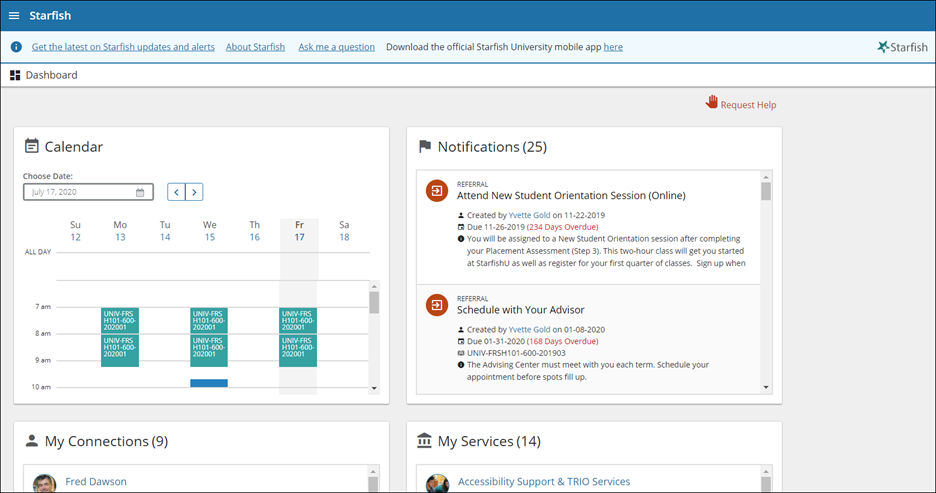Open Friday 7 am UNIV-FRSH101 class event

coord(298,321)
